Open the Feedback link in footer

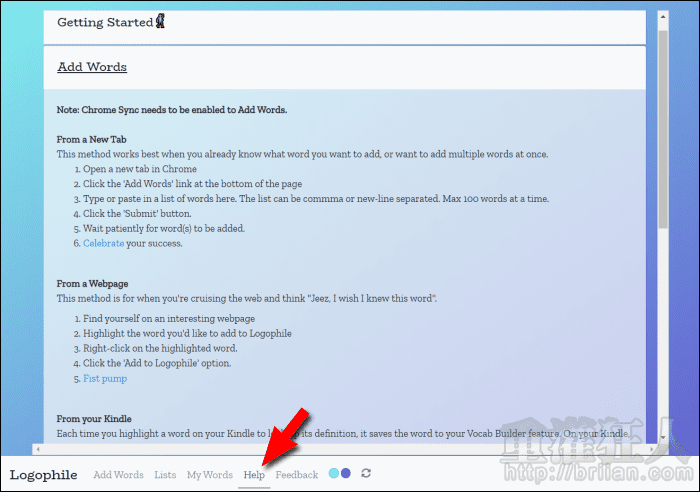(296, 475)
